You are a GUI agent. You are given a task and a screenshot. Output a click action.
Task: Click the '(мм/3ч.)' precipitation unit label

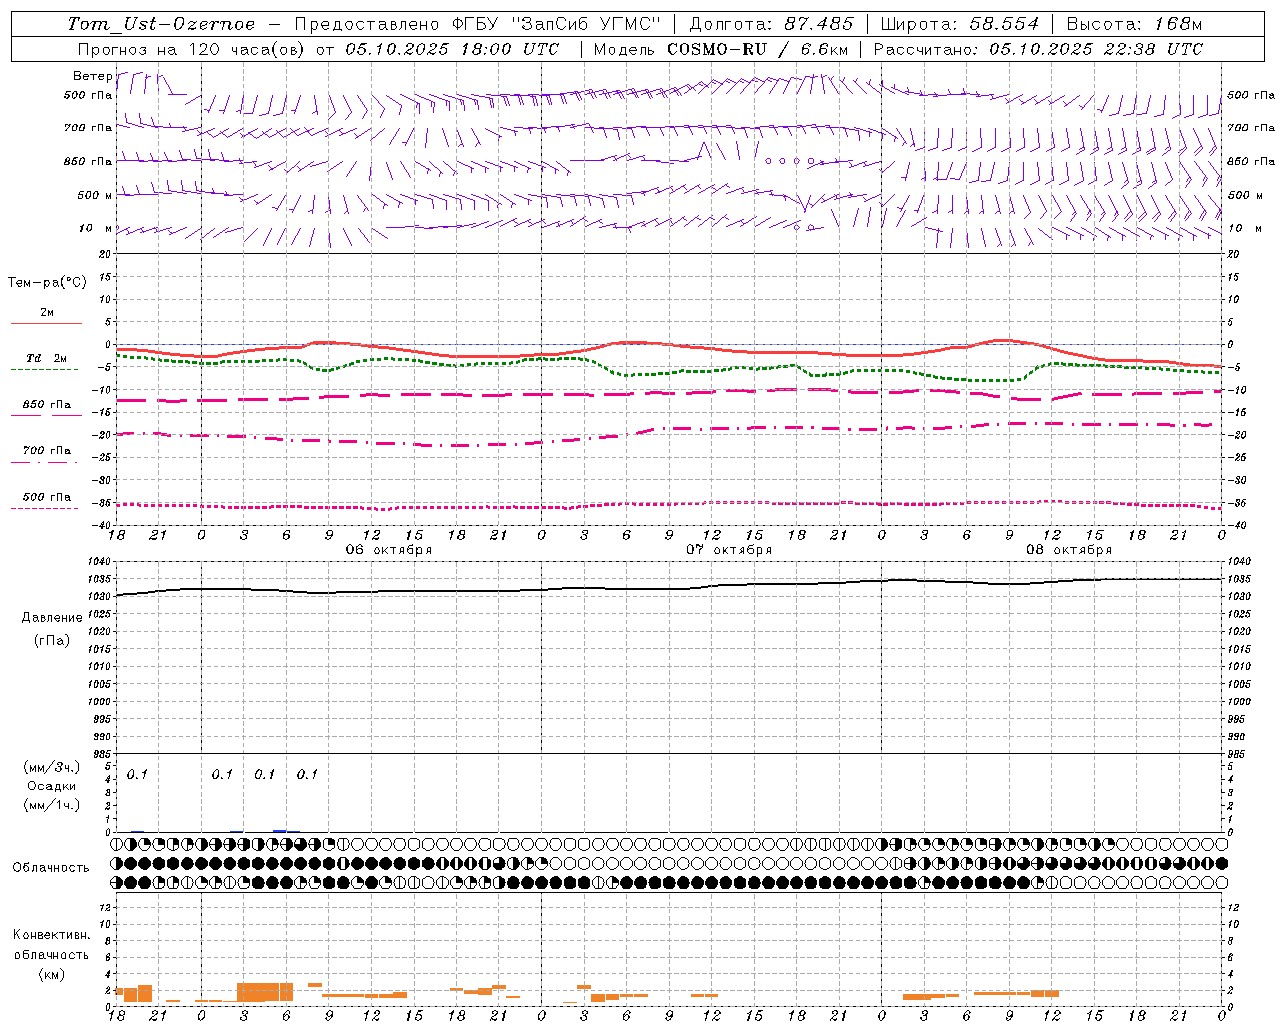point(52,767)
